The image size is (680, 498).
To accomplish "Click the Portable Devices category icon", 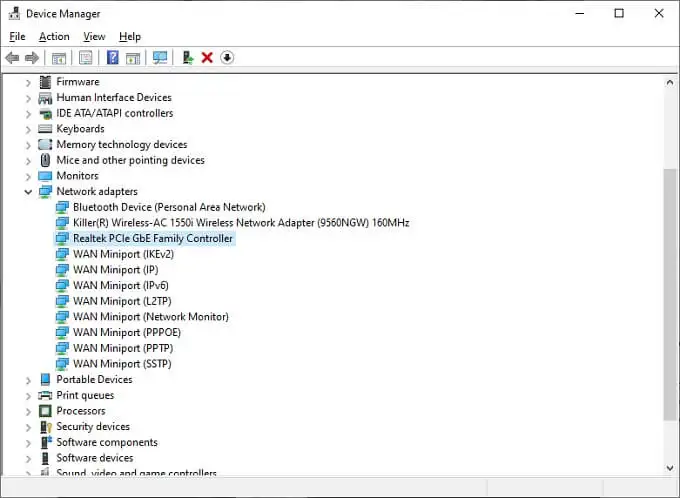I will point(45,380).
